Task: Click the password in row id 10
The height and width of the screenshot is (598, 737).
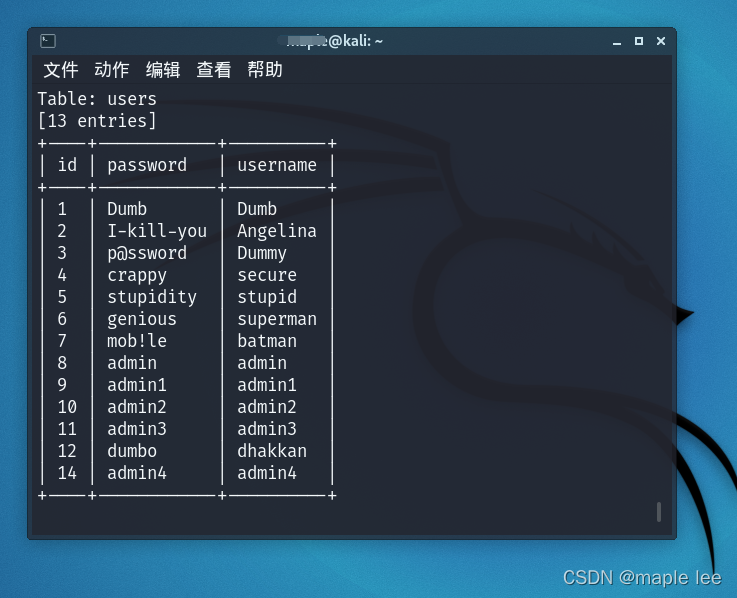Action: [x=137, y=407]
